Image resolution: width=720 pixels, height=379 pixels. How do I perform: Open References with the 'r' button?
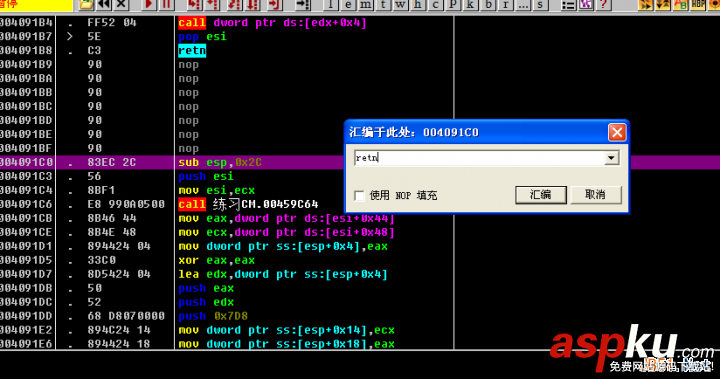pos(506,5)
